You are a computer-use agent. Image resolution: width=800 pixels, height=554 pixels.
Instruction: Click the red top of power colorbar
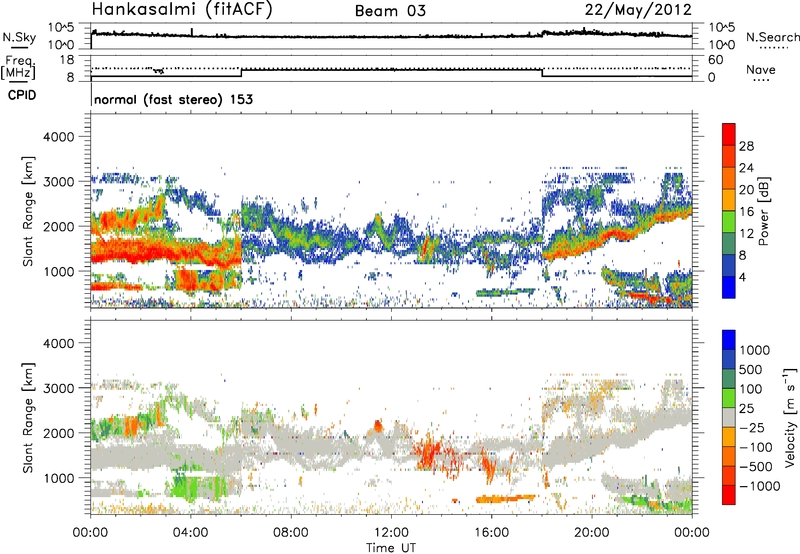pyautogui.click(x=729, y=134)
